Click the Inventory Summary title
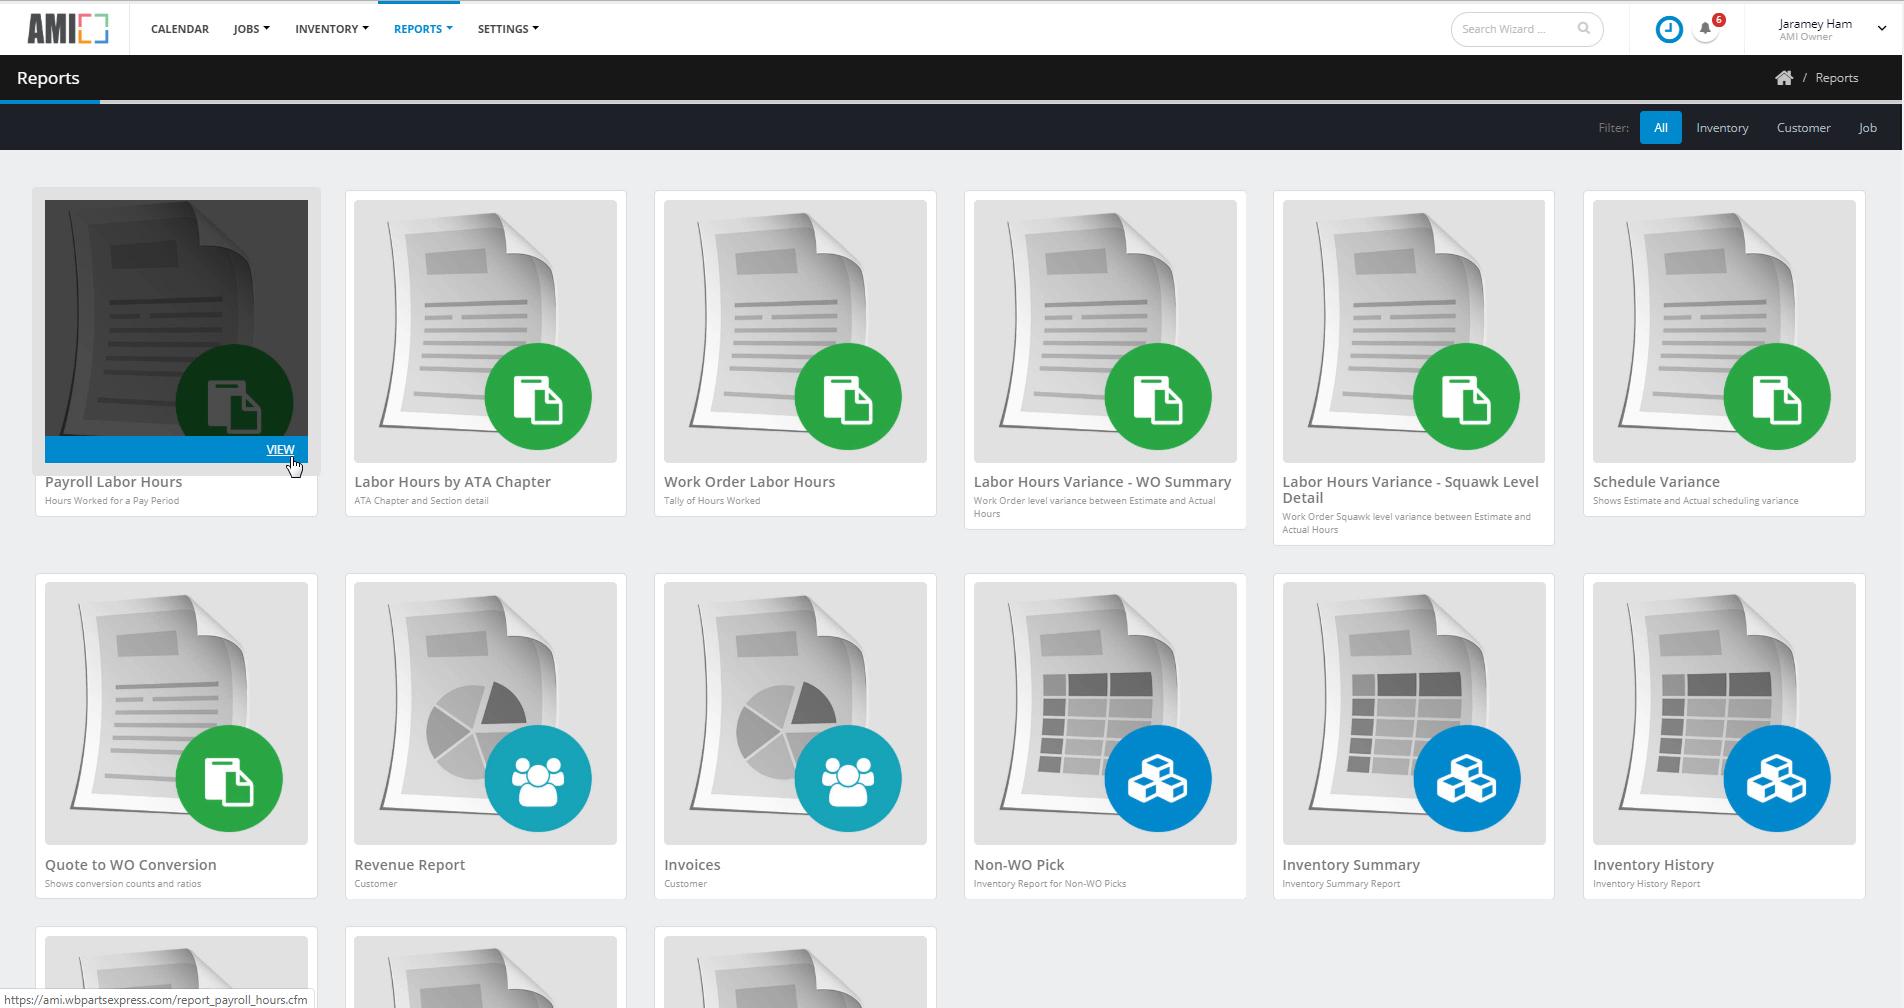Image resolution: width=1904 pixels, height=1008 pixels. [x=1351, y=865]
